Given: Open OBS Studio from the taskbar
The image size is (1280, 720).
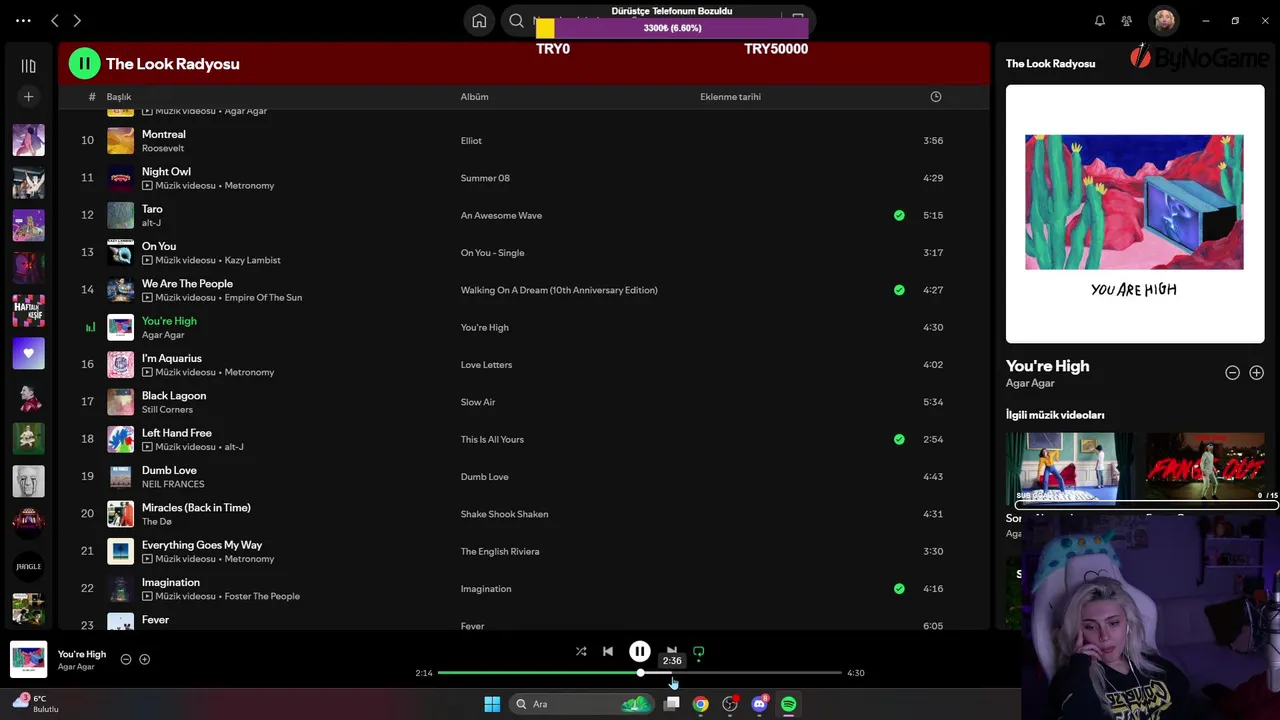Looking at the screenshot, I should coord(730,704).
